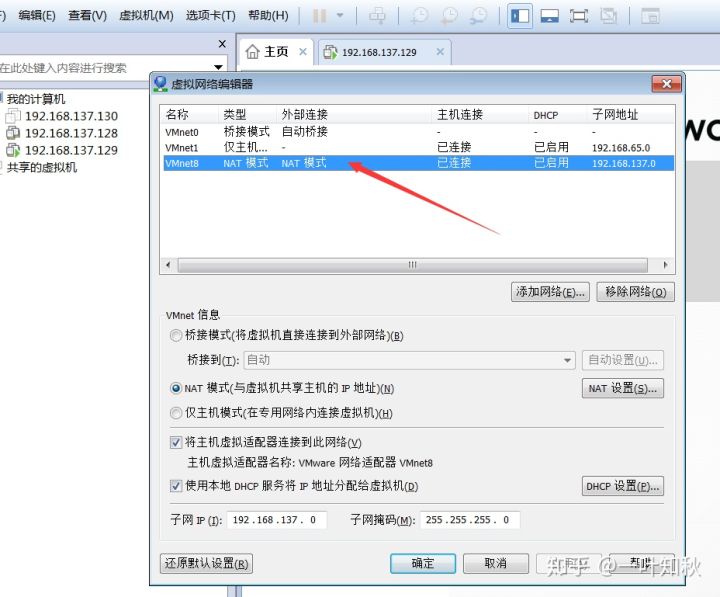Image resolution: width=720 pixels, height=597 pixels.
Task: Switch to the 192.168.137.129 tab
Action: (379, 52)
